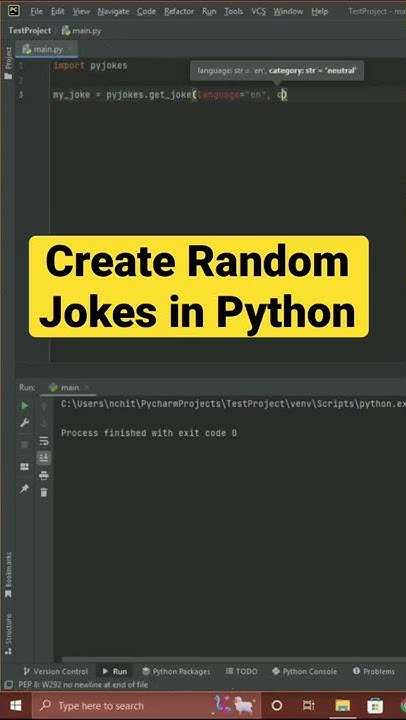Viewport: 406px width, 720px height.
Task: Open the Help menu
Action: point(320,11)
